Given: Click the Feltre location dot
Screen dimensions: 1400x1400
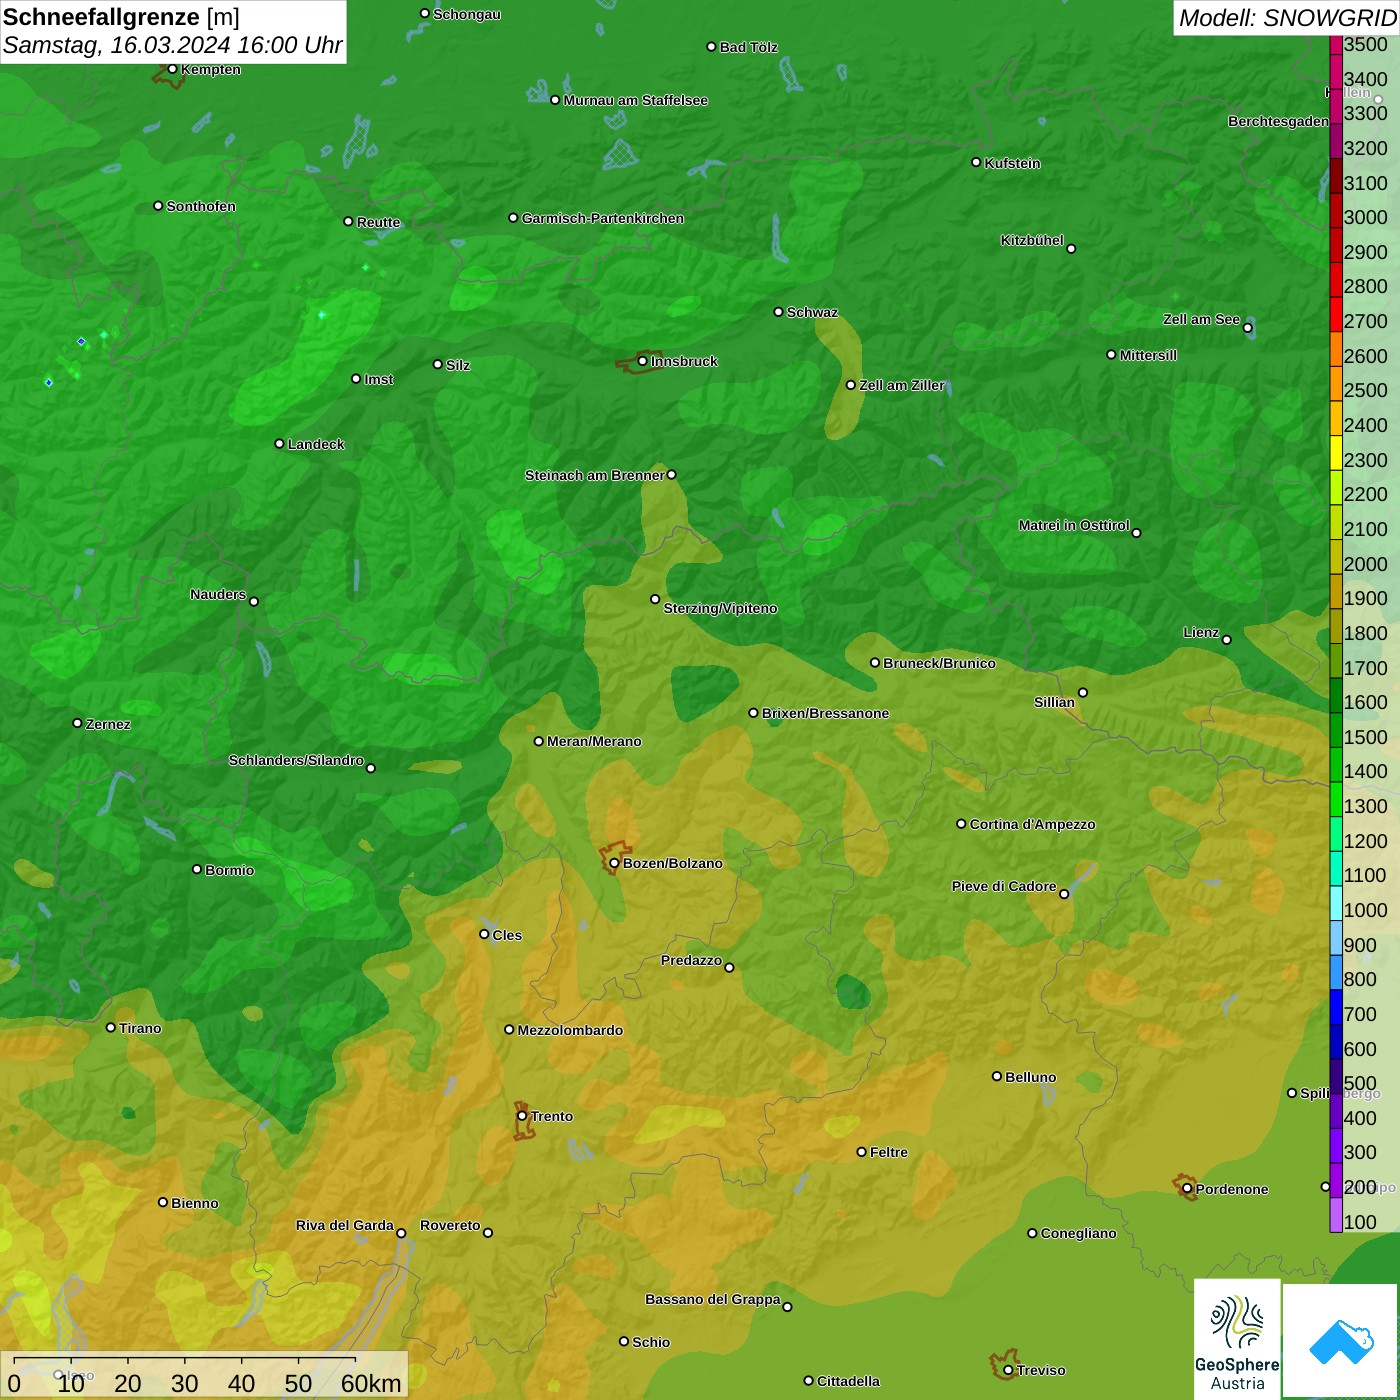Looking at the screenshot, I should point(861,1152).
